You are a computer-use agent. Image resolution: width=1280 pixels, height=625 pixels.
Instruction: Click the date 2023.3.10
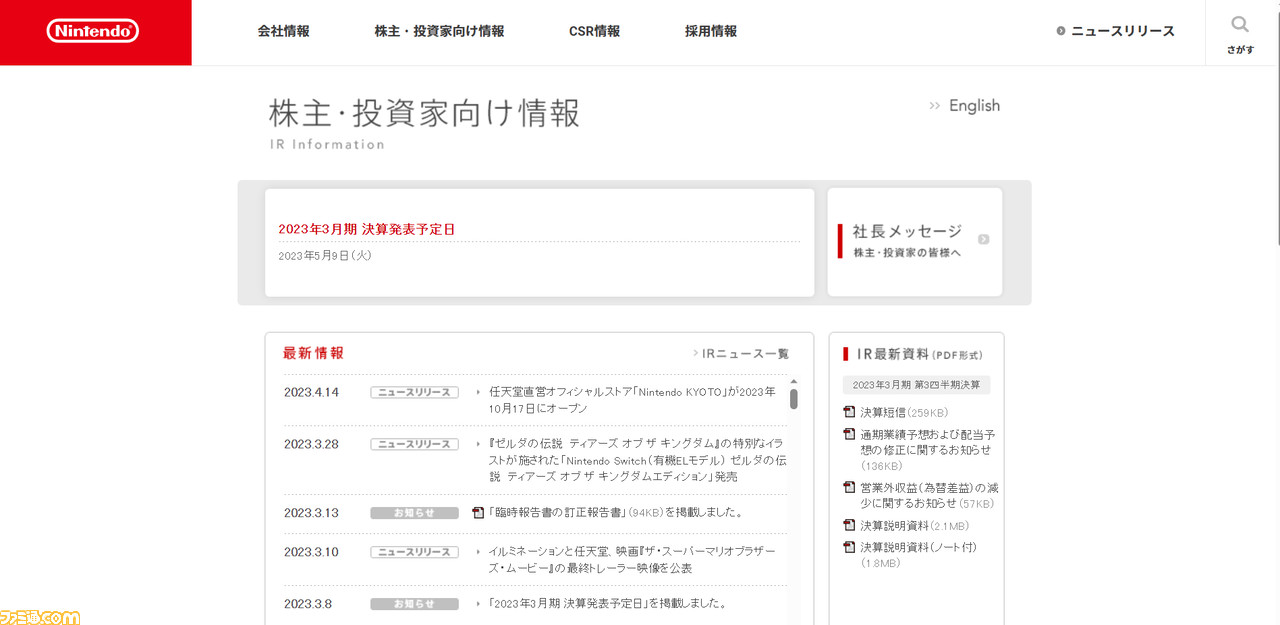311,552
